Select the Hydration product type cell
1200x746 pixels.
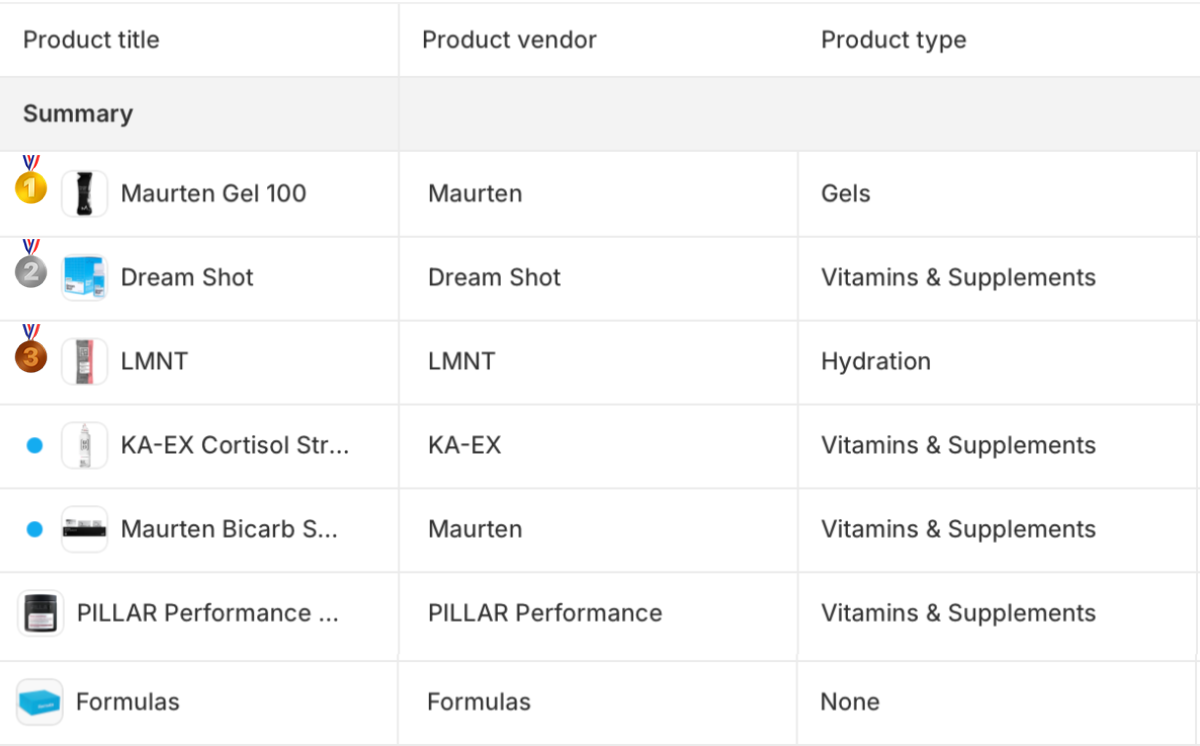click(875, 361)
